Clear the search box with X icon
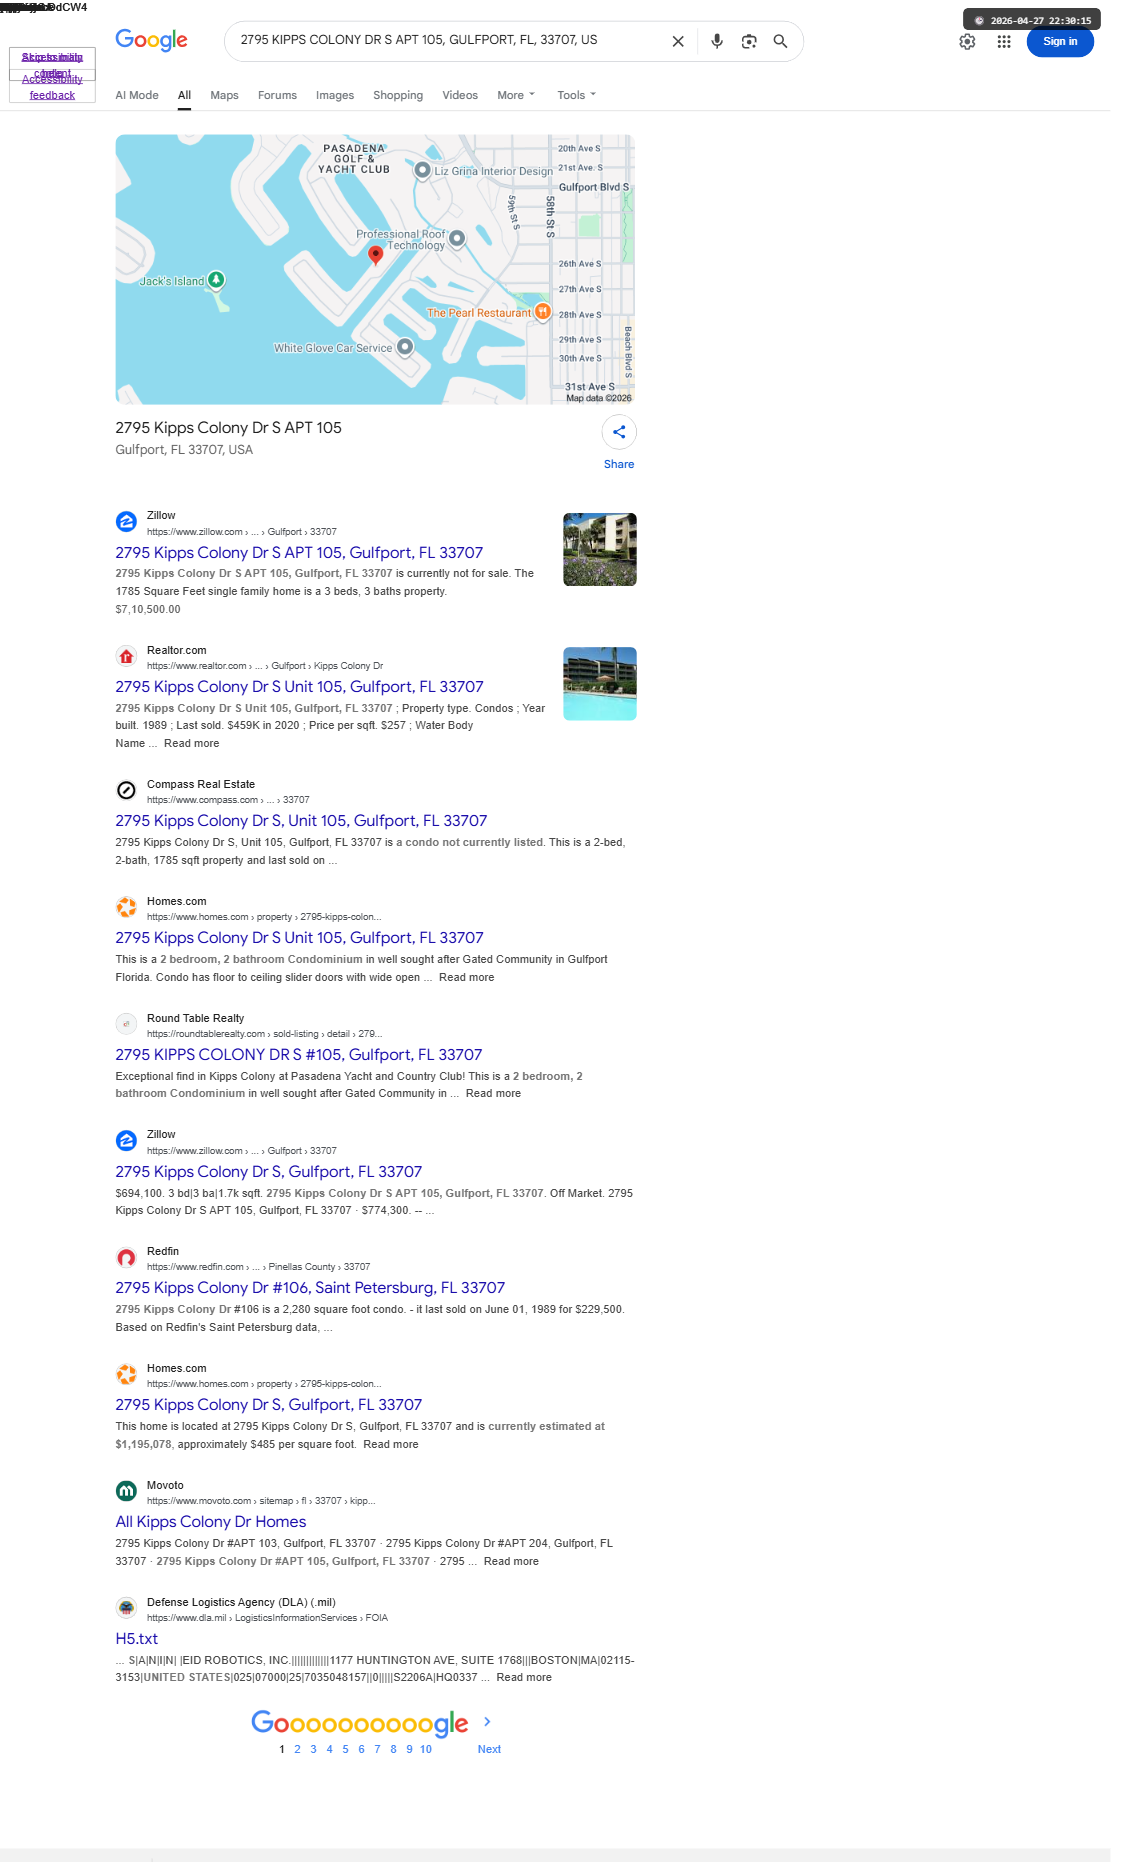The height and width of the screenshot is (1862, 1124). 678,41
